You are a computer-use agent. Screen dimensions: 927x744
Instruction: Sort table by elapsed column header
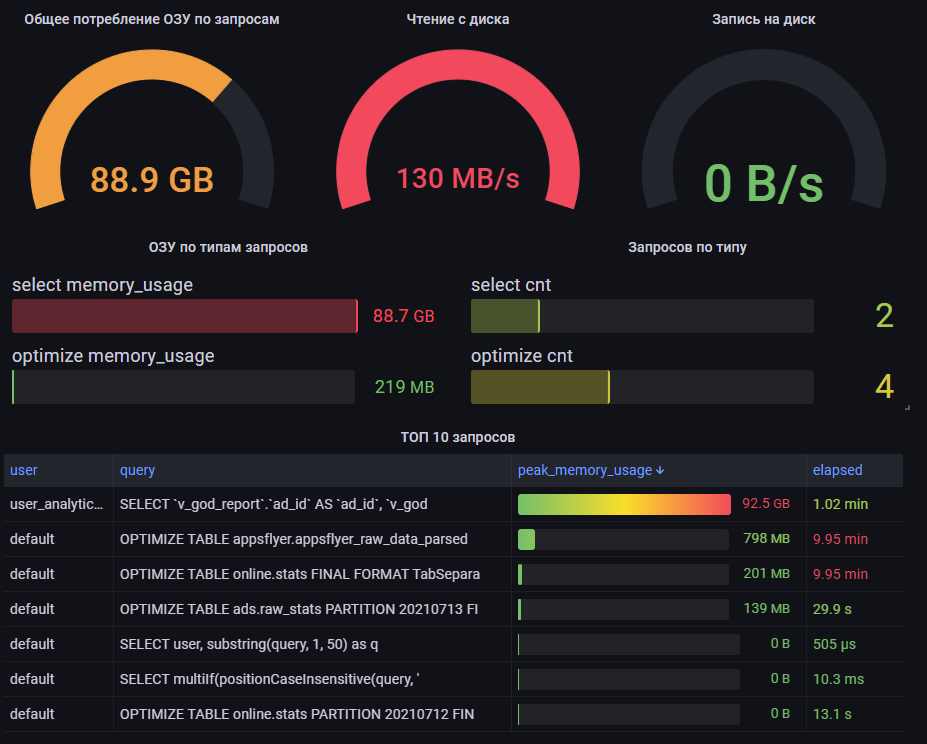[x=837, y=470]
